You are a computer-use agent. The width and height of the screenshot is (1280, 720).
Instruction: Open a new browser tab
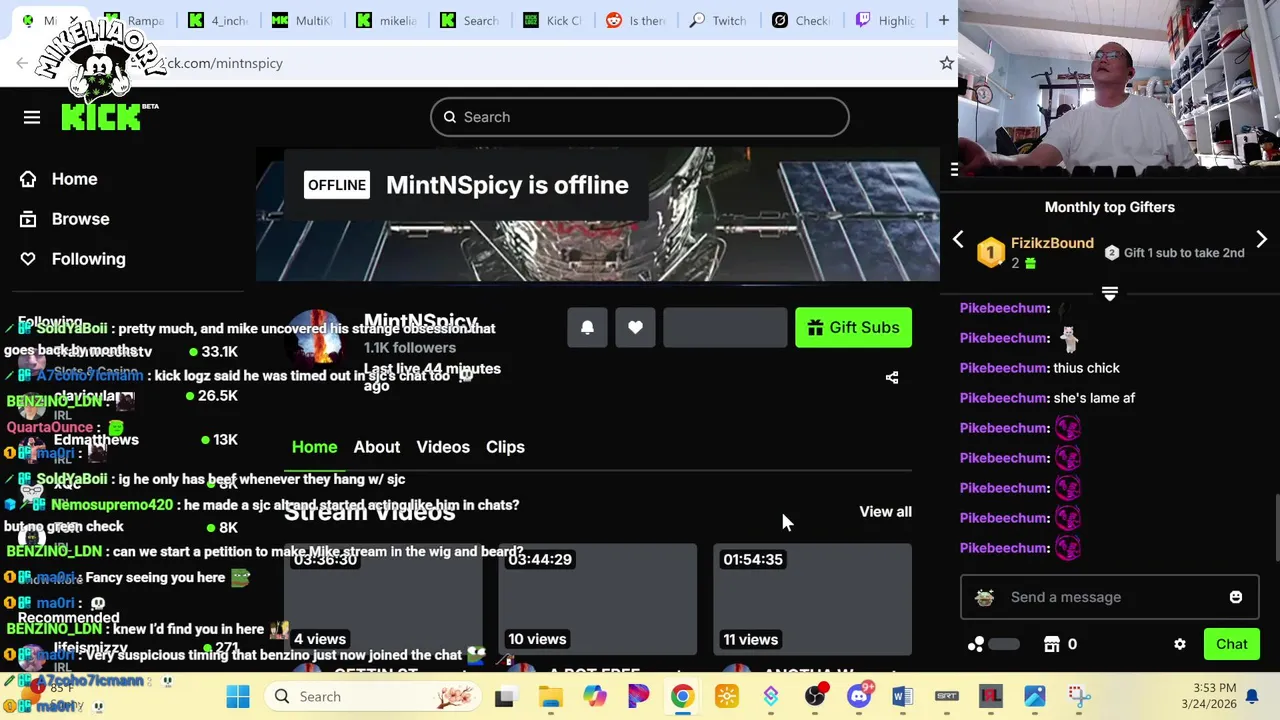click(x=943, y=20)
